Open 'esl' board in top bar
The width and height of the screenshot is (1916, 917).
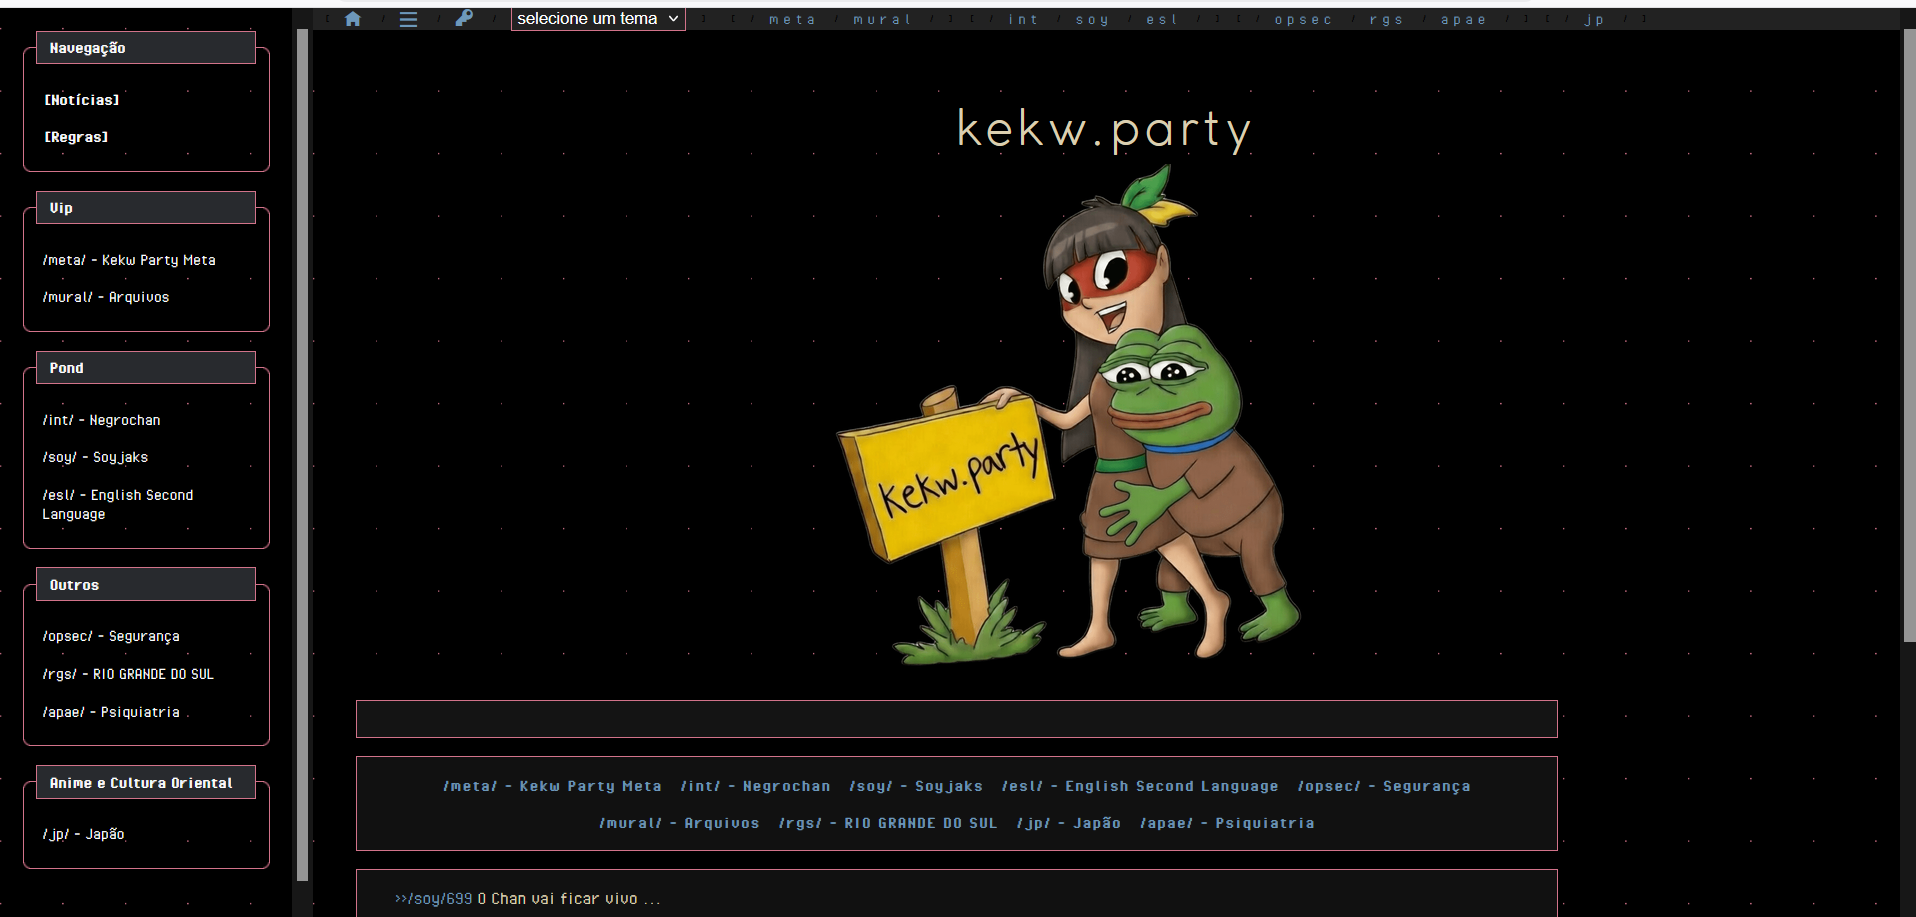[x=1162, y=20]
